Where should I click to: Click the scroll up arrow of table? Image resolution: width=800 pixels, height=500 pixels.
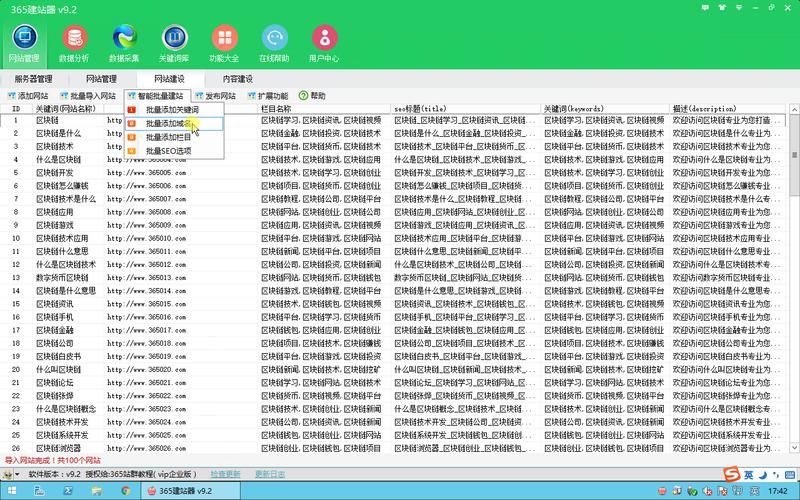coord(794,109)
